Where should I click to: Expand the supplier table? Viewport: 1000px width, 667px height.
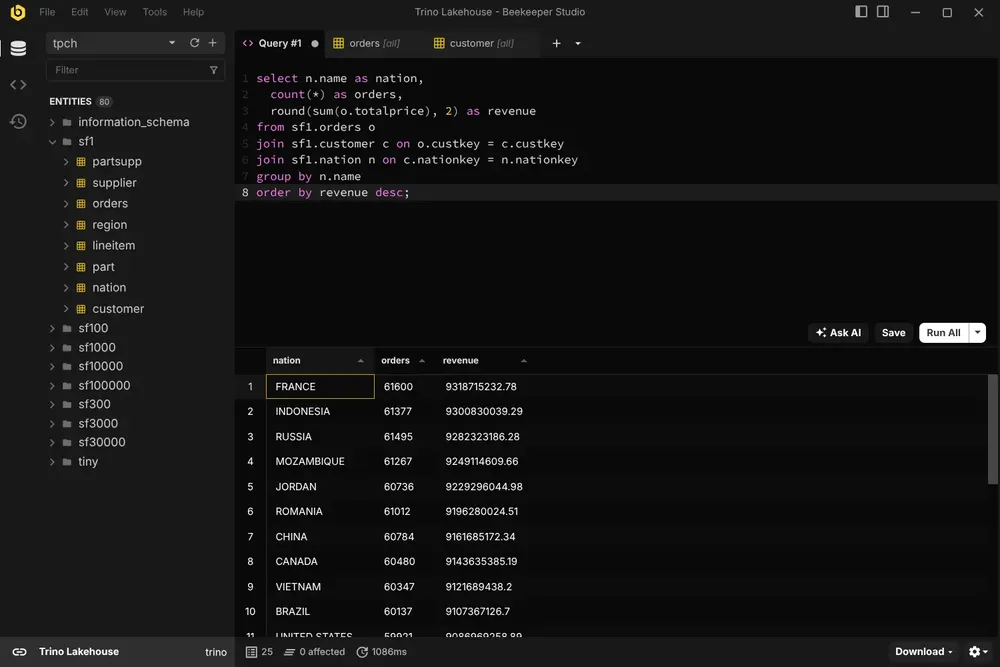[x=66, y=183]
